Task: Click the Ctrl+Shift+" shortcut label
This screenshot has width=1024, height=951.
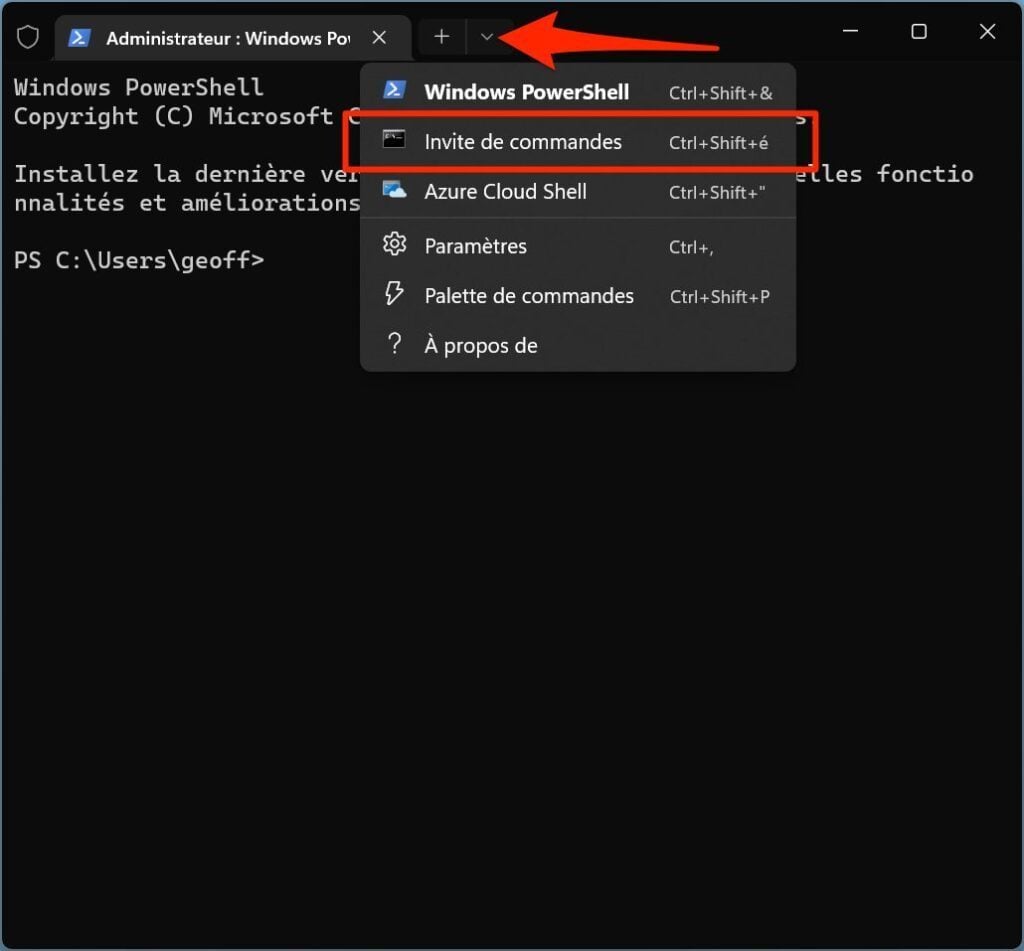Action: tap(717, 193)
